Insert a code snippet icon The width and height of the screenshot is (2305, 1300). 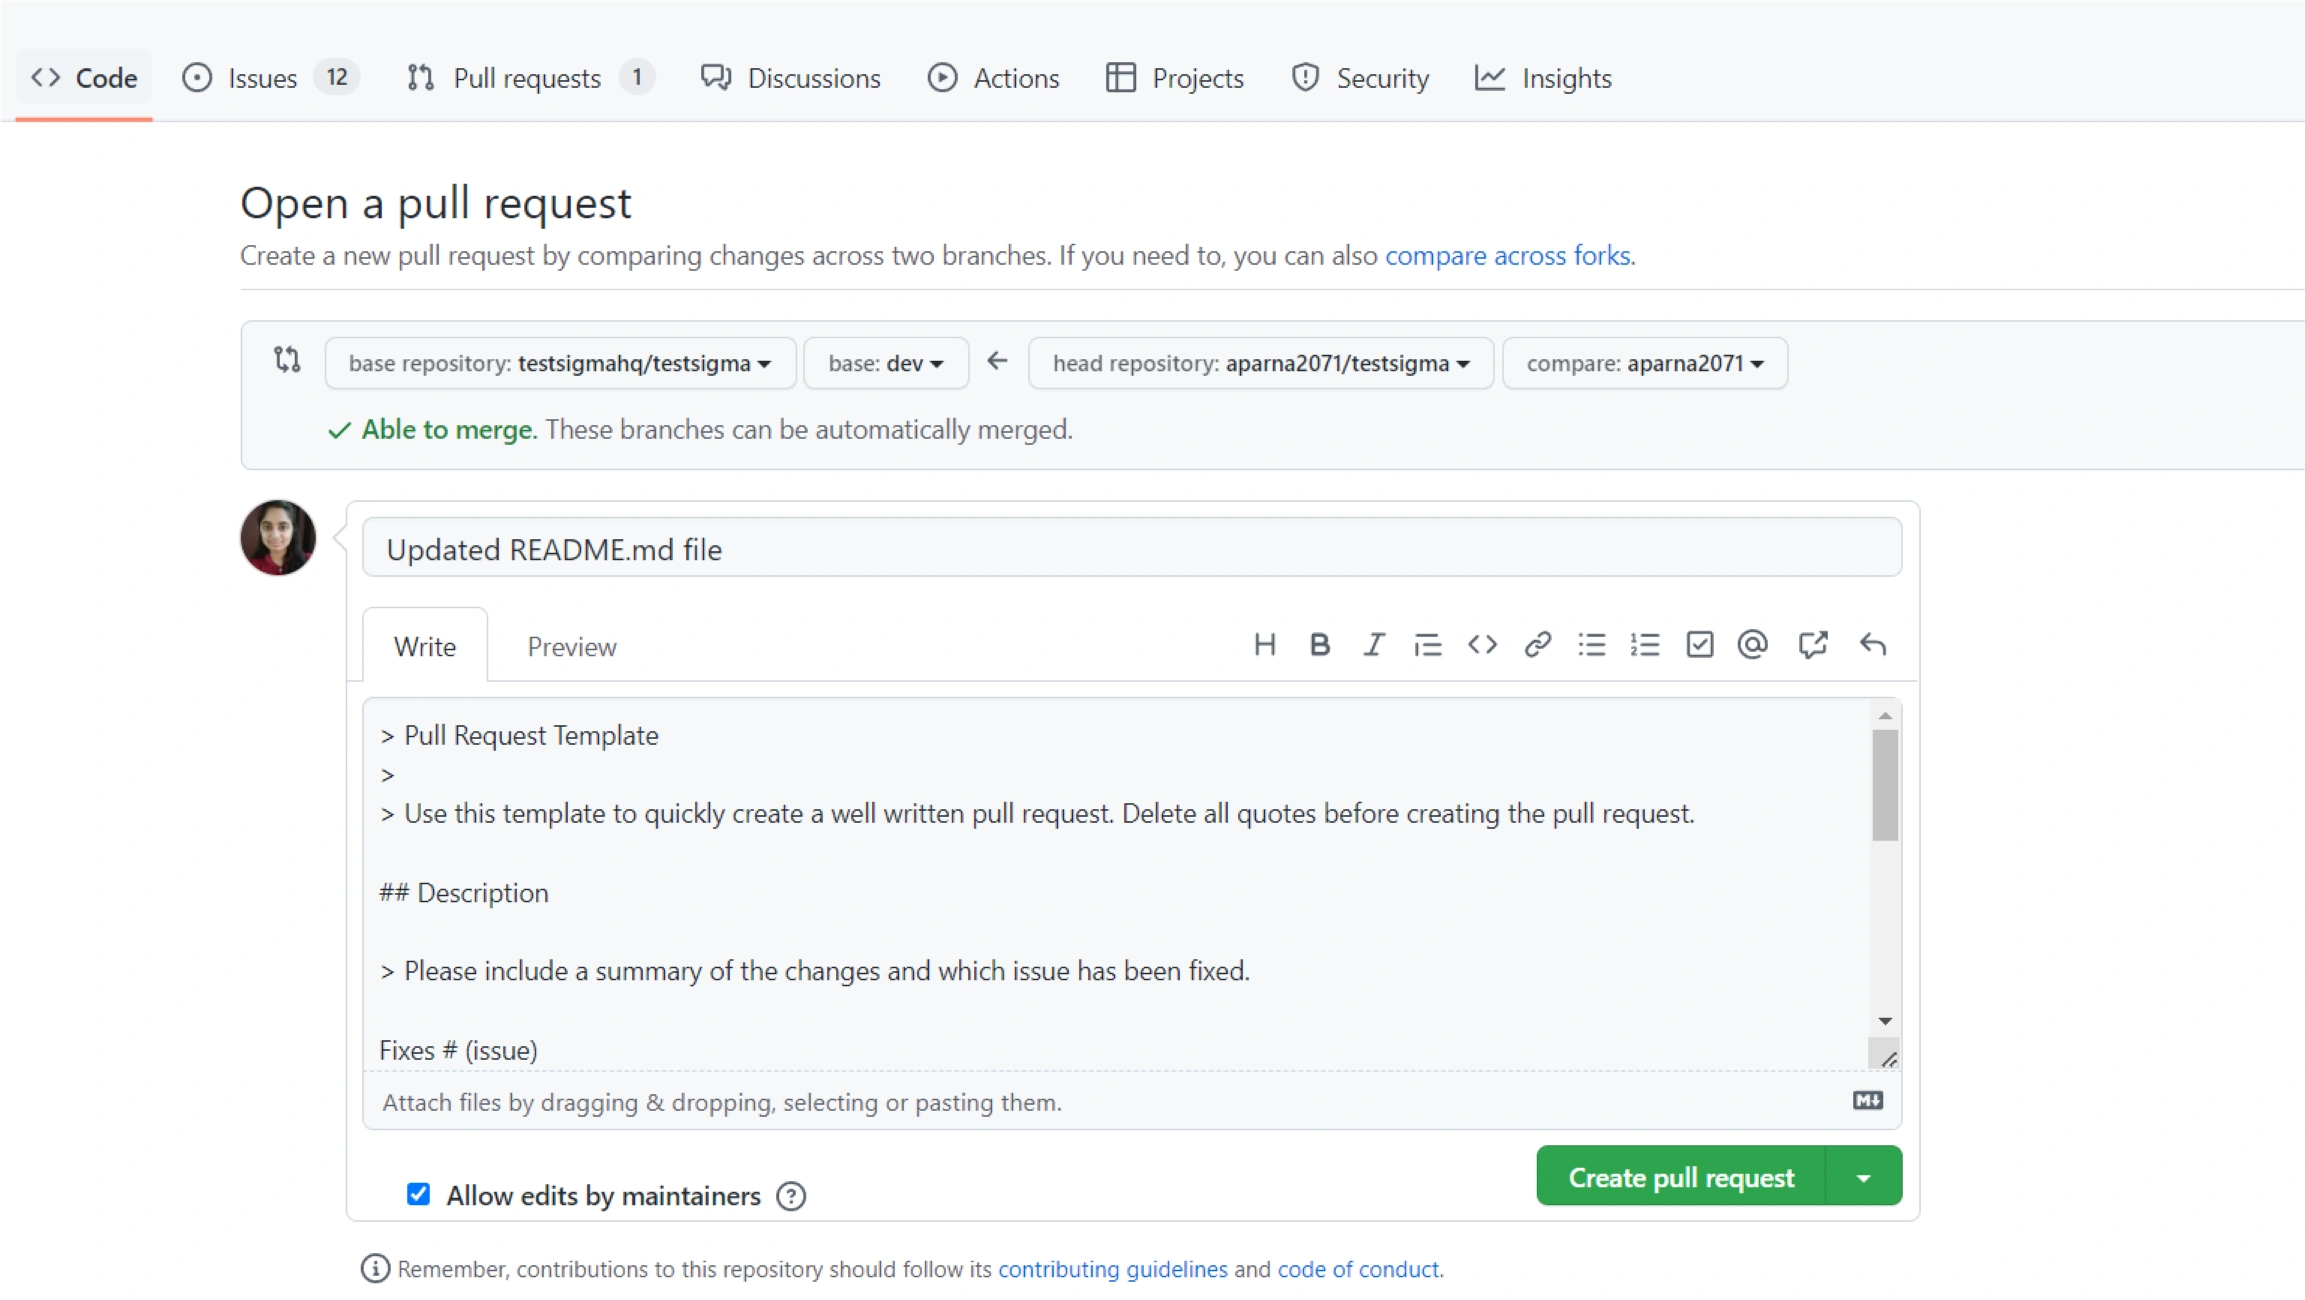tap(1482, 645)
